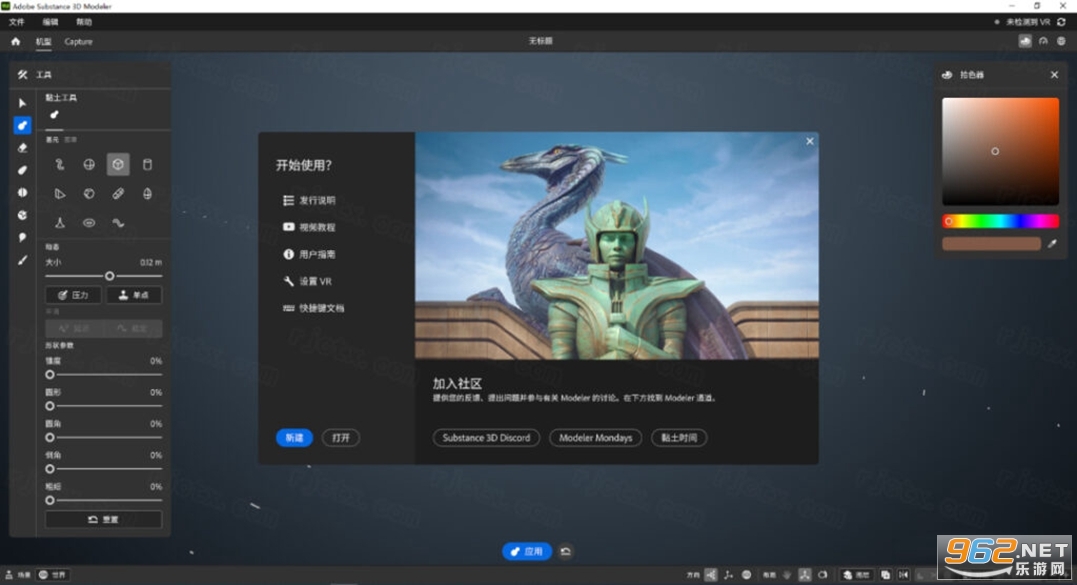Open the 文件 menu
The height and width of the screenshot is (585, 1077).
[16, 22]
